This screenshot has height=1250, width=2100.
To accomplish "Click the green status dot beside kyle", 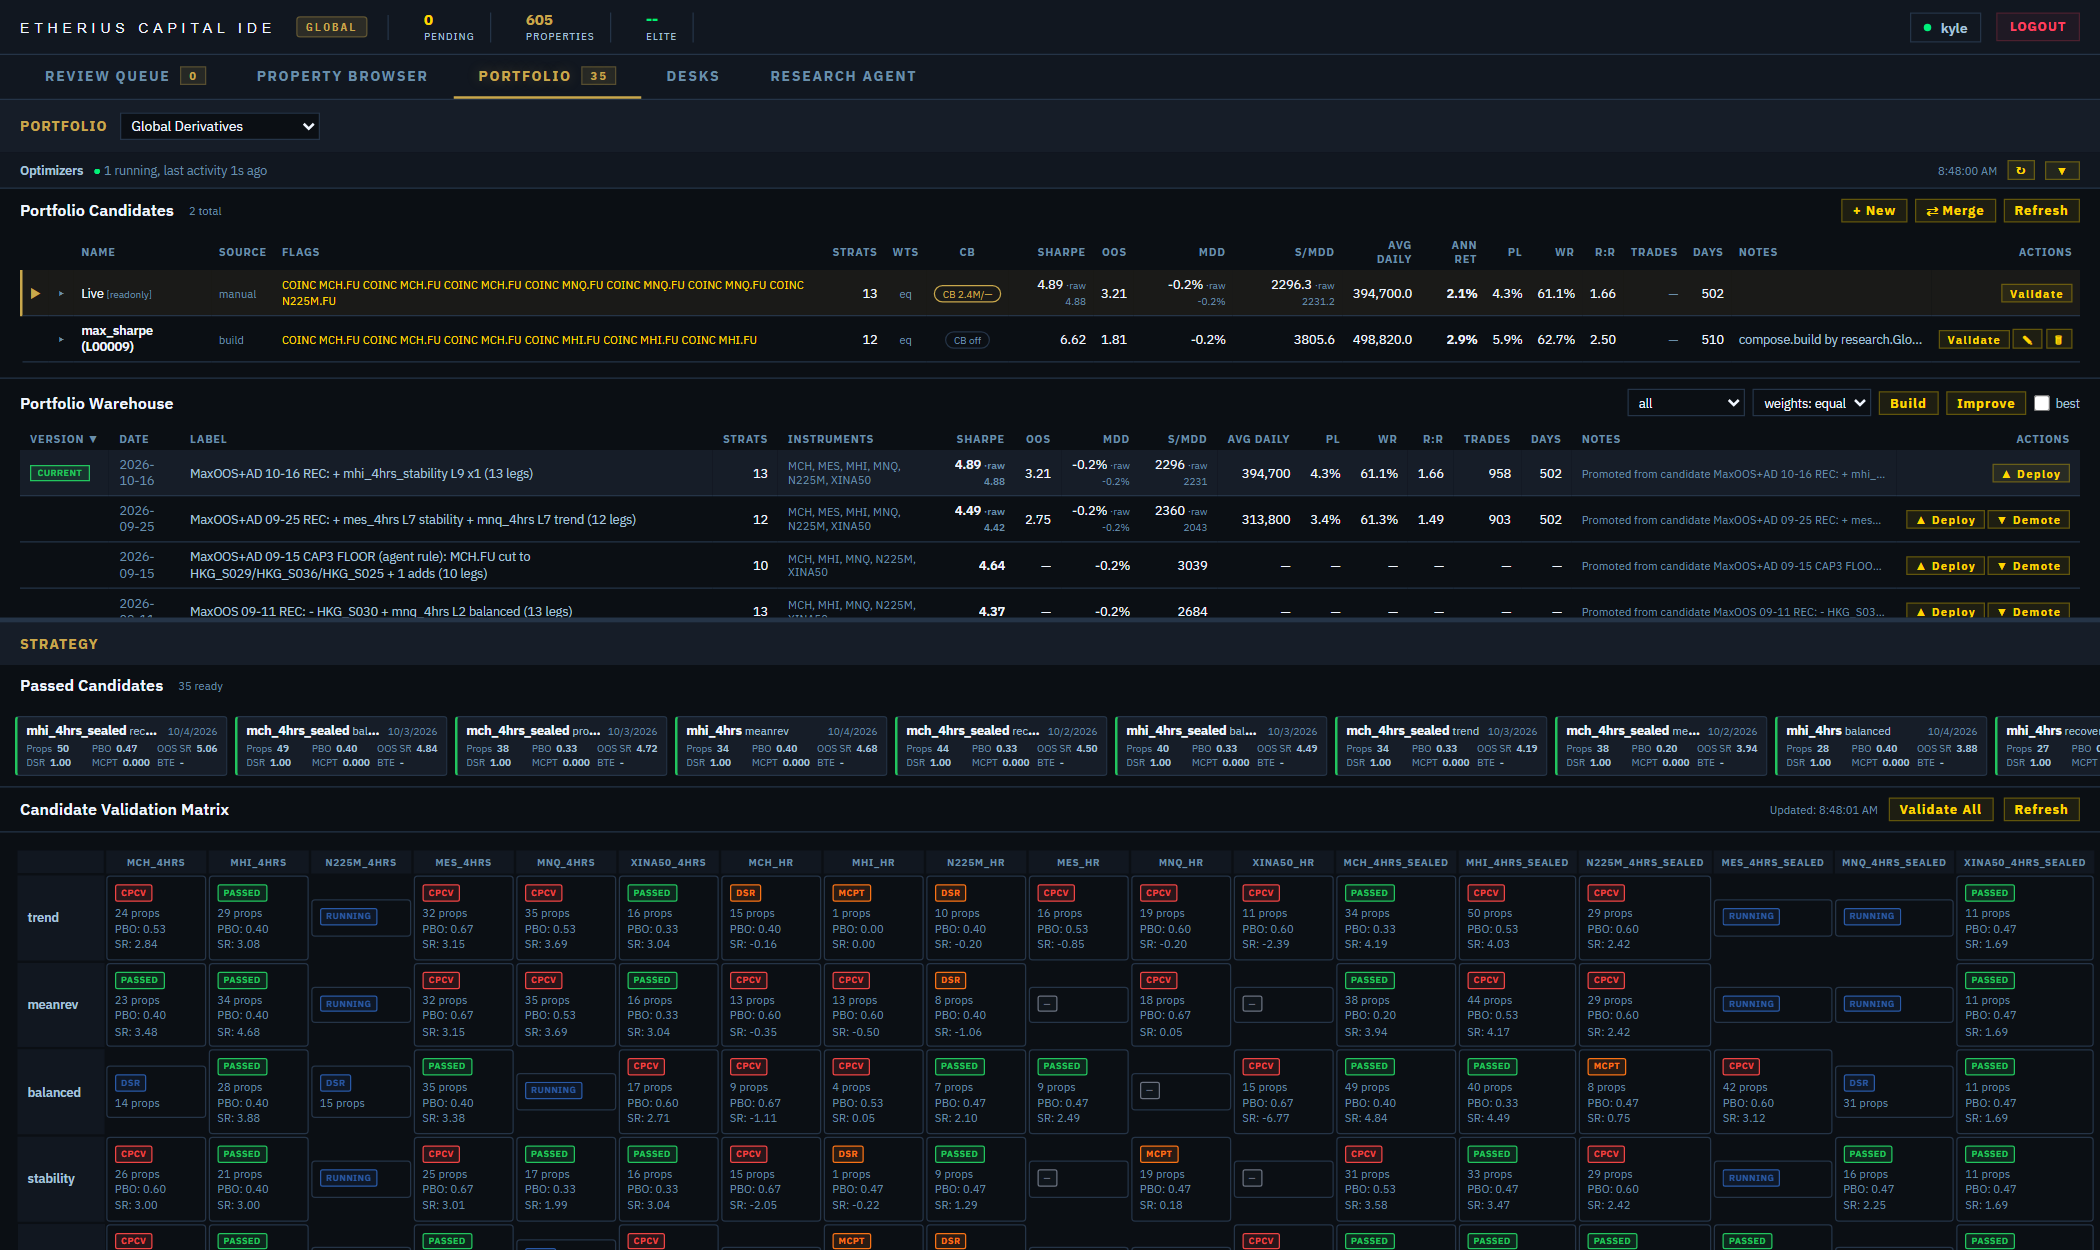I will (x=1927, y=28).
